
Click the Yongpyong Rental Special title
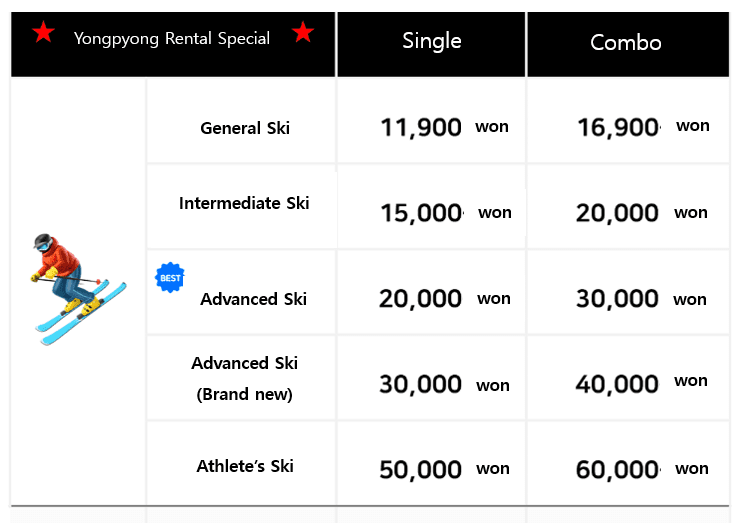[172, 38]
